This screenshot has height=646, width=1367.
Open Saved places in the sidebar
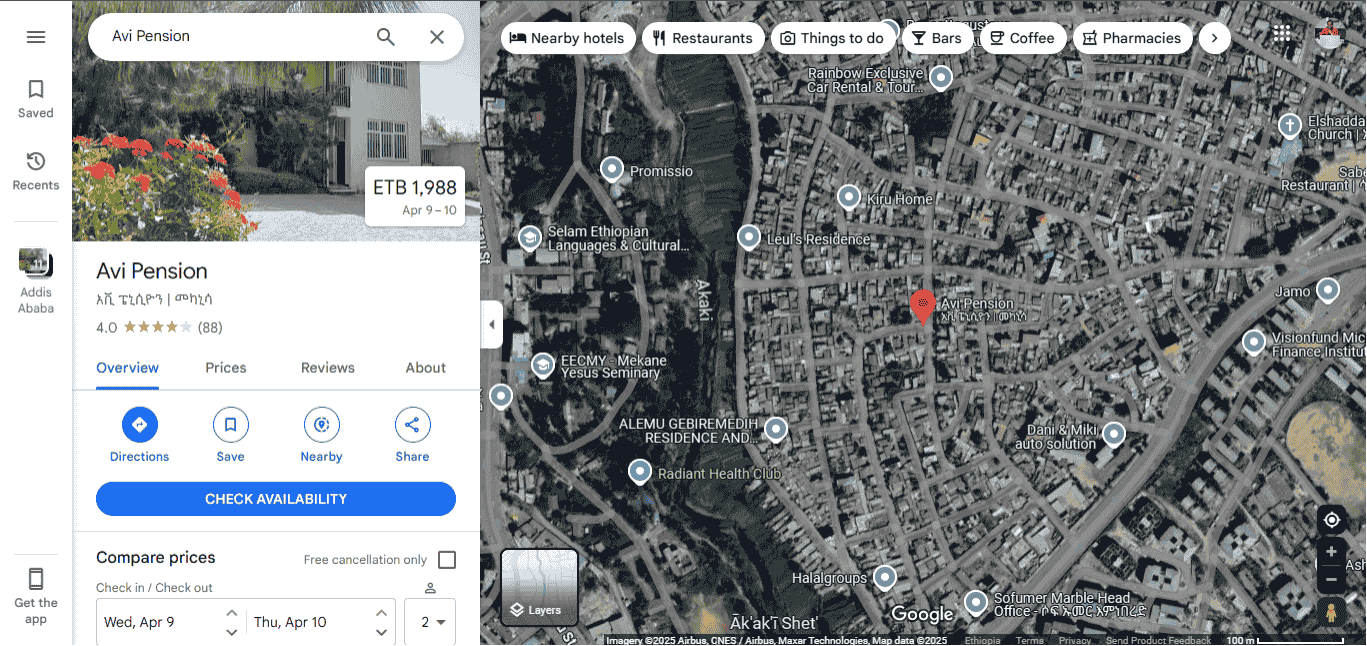(36, 99)
